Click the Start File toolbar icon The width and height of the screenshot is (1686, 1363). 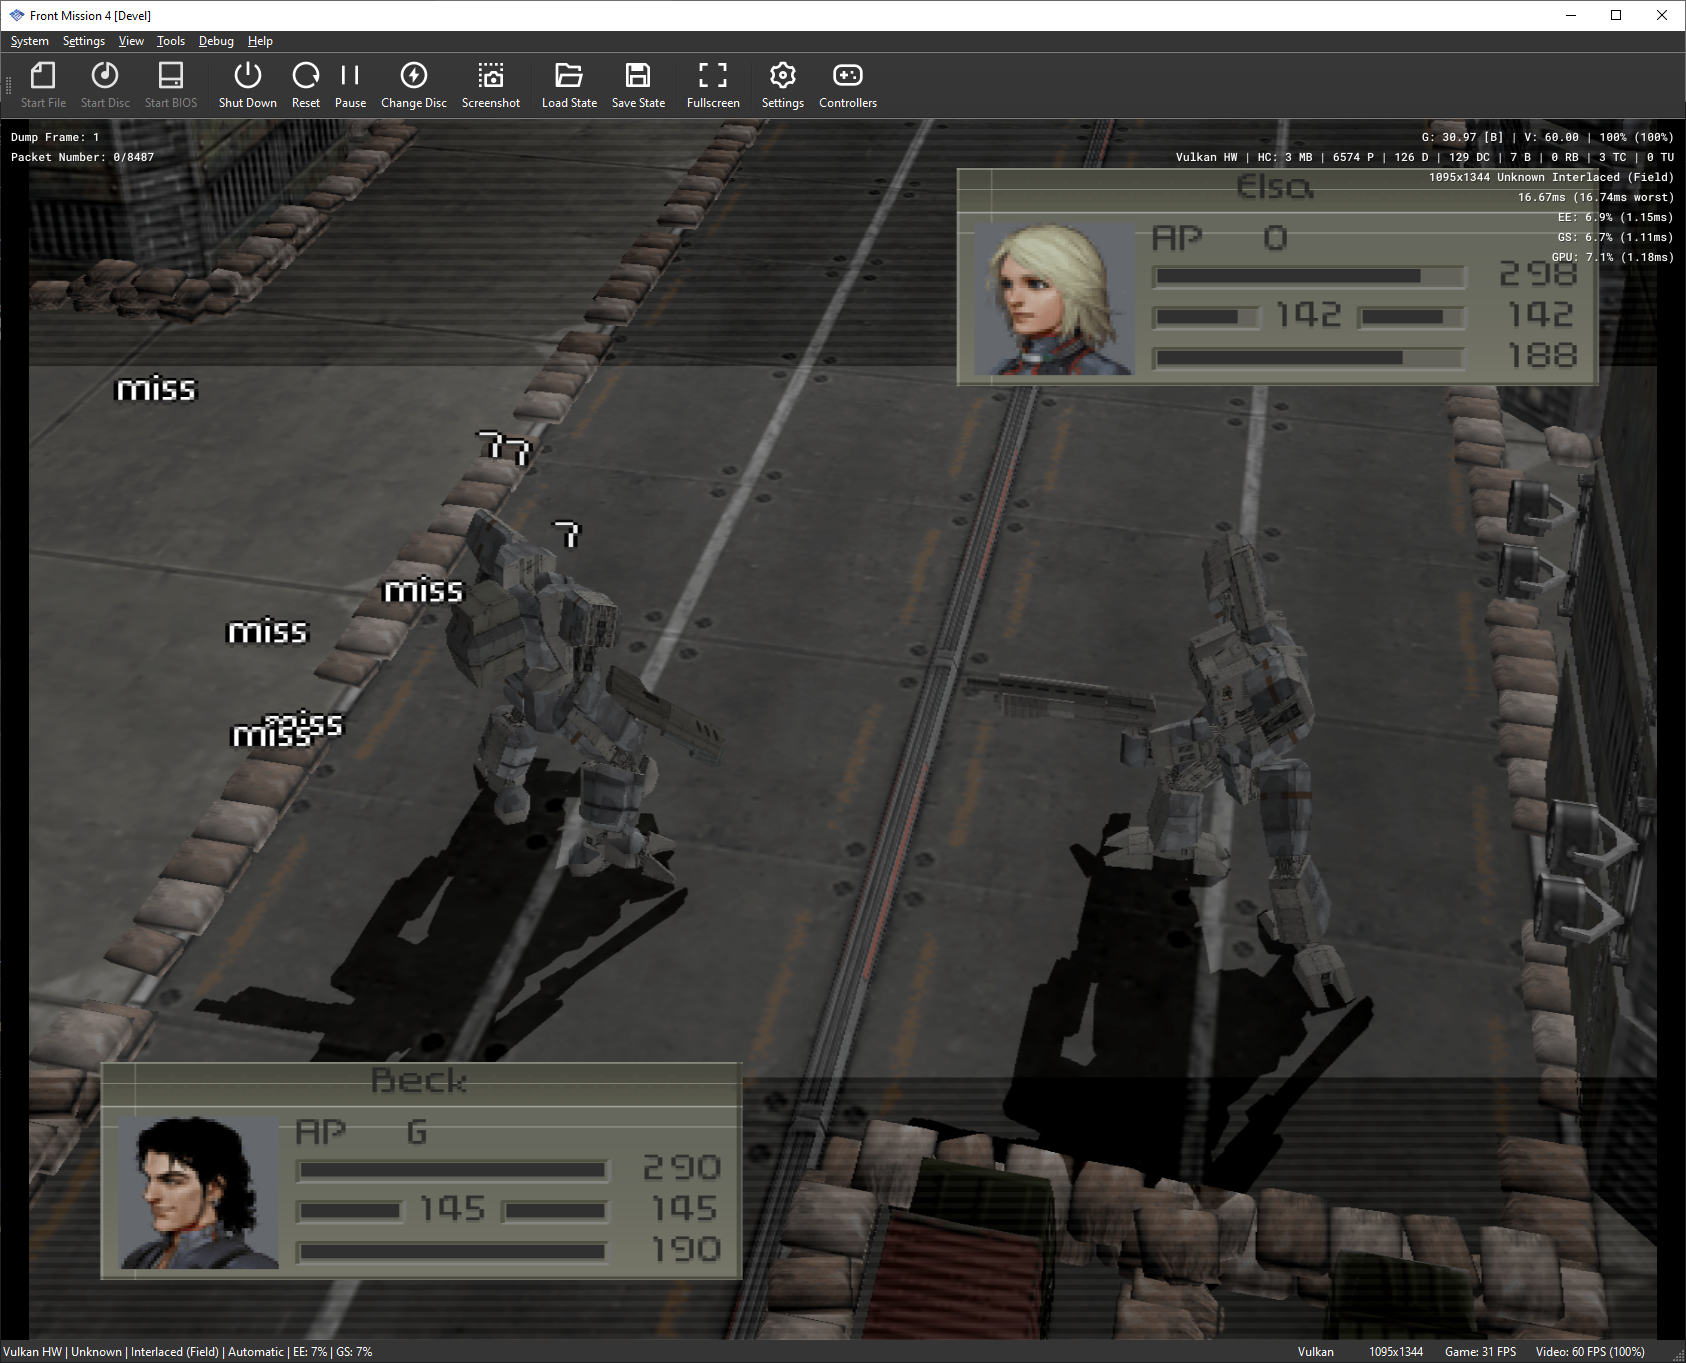(x=43, y=85)
